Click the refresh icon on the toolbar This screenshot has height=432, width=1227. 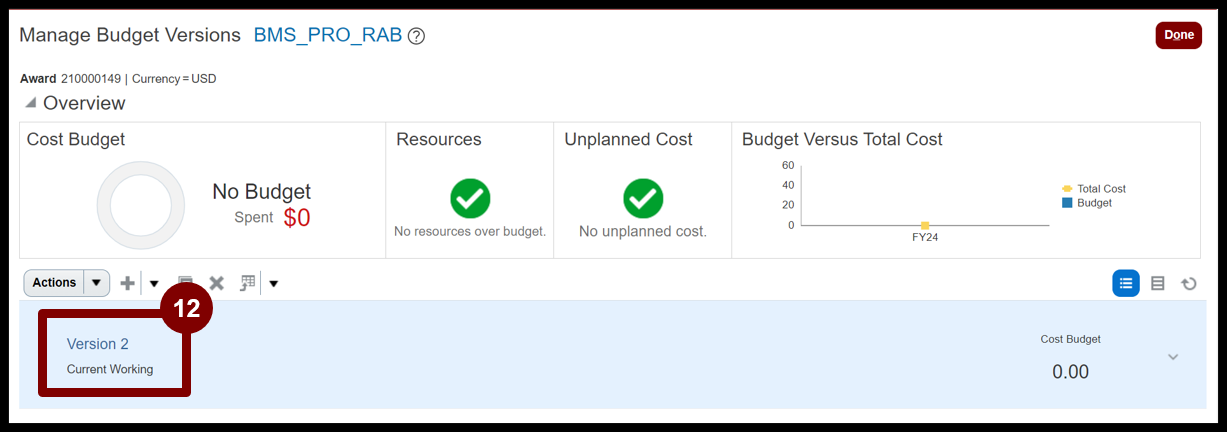point(1189,283)
